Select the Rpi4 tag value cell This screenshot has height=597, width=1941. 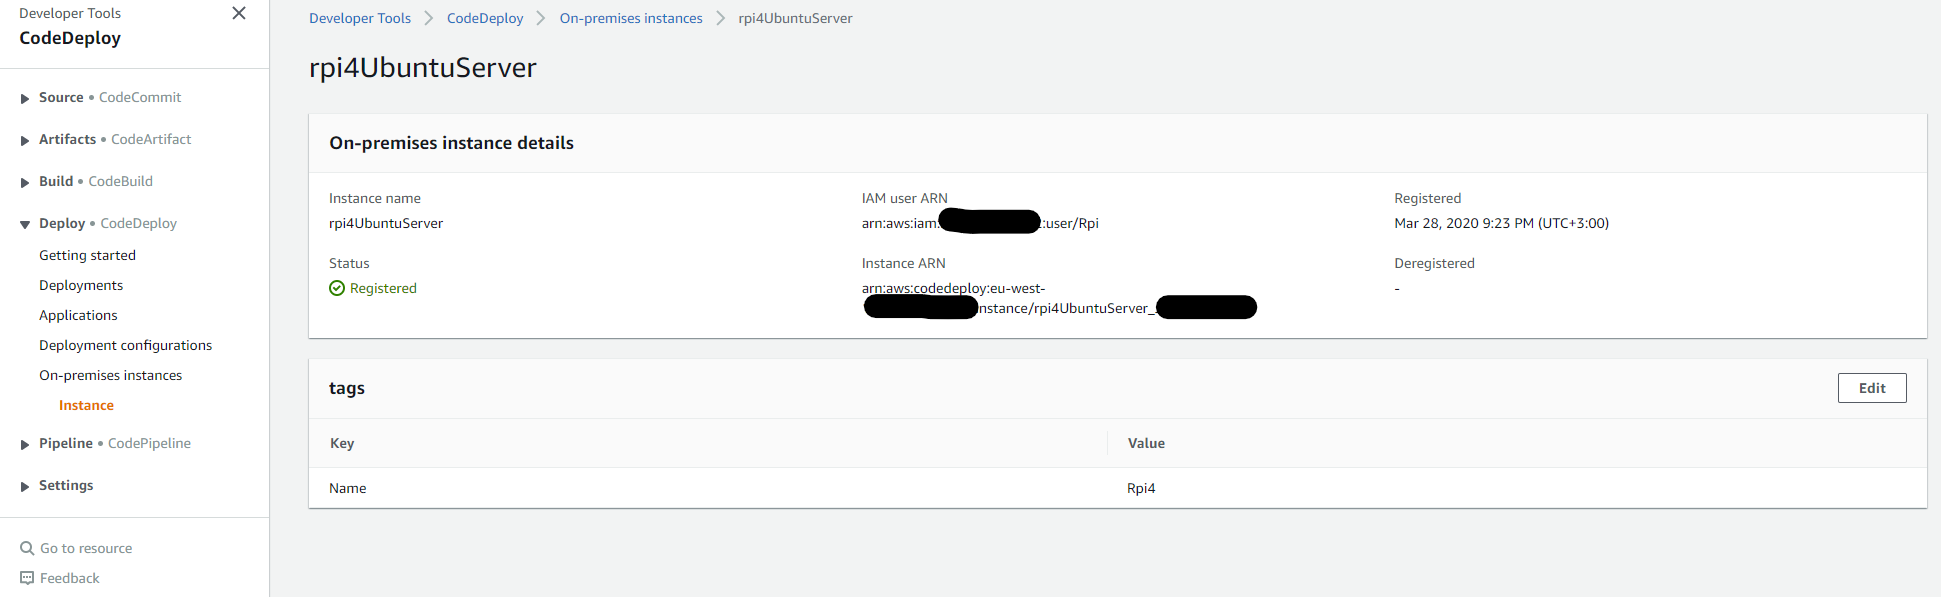click(1141, 488)
